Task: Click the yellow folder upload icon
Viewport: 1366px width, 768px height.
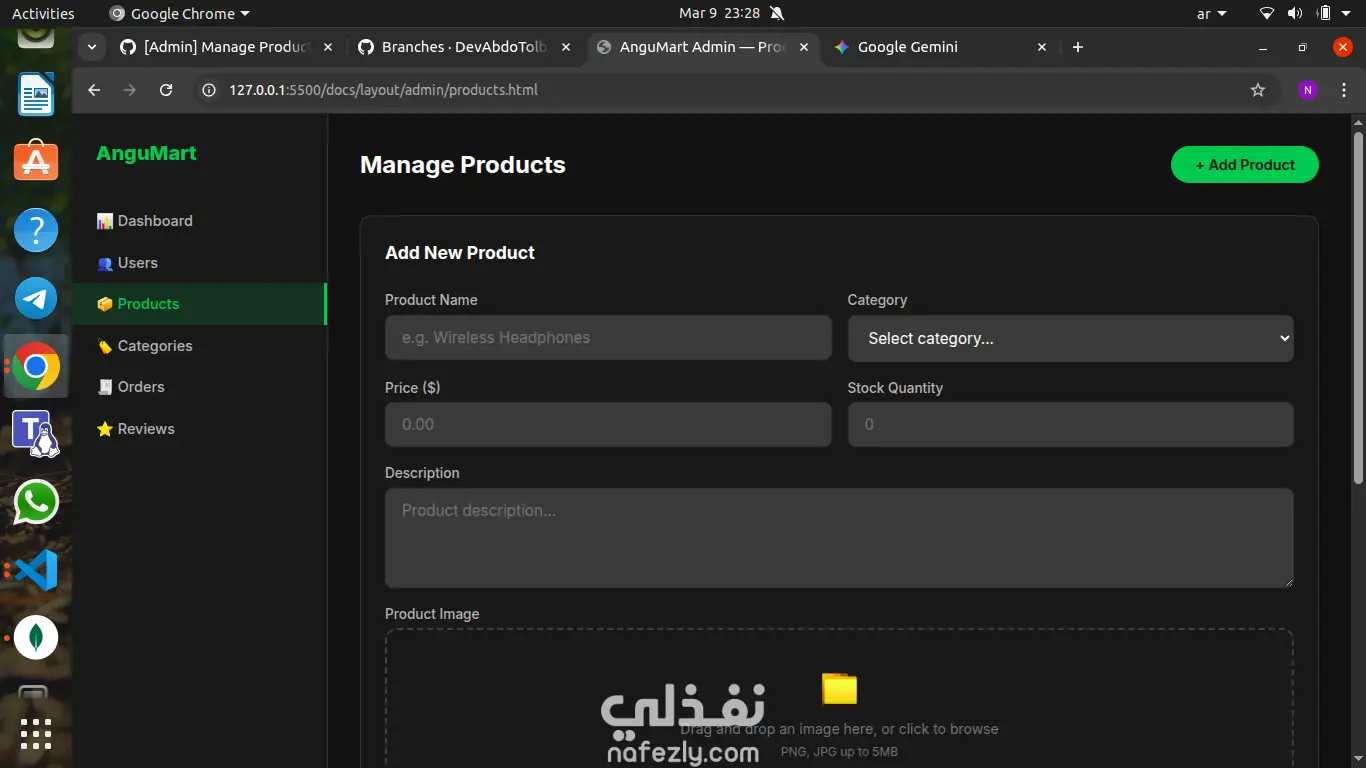Action: click(x=839, y=689)
